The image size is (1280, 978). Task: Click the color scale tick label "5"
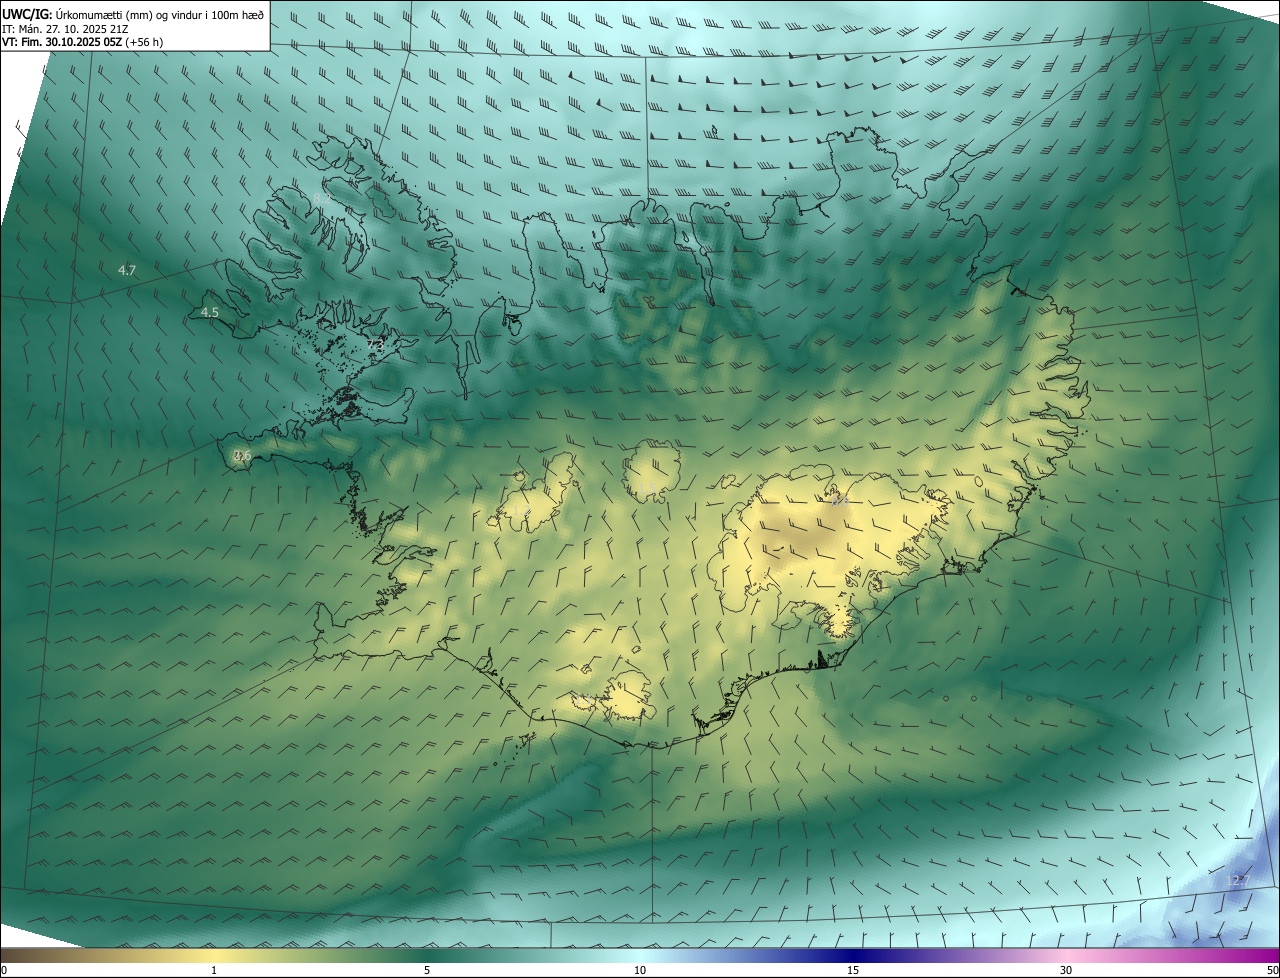click(x=427, y=970)
